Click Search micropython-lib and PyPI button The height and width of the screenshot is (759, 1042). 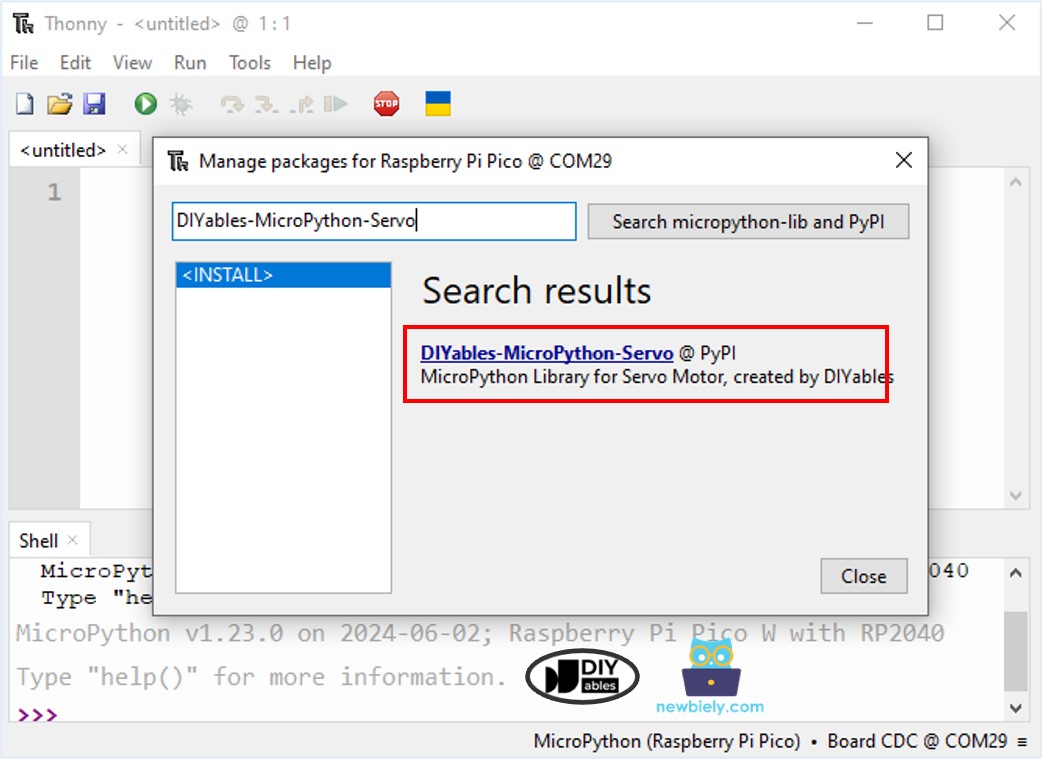point(748,222)
